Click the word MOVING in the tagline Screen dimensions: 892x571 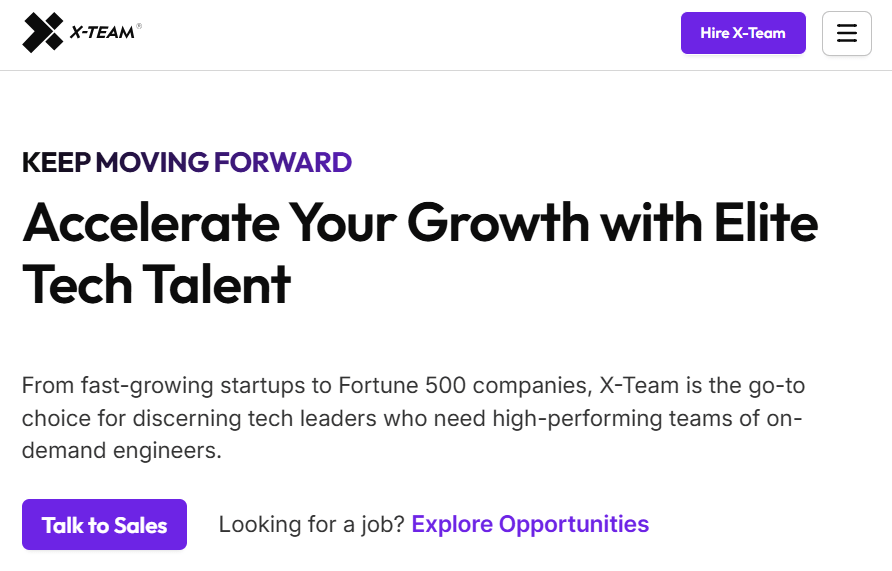tap(152, 162)
